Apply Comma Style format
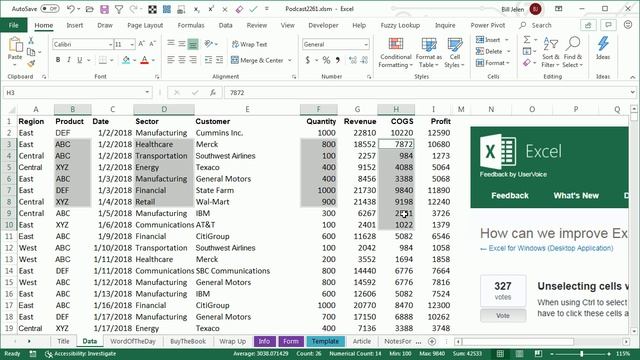This screenshot has height=360, width=640. click(338, 60)
